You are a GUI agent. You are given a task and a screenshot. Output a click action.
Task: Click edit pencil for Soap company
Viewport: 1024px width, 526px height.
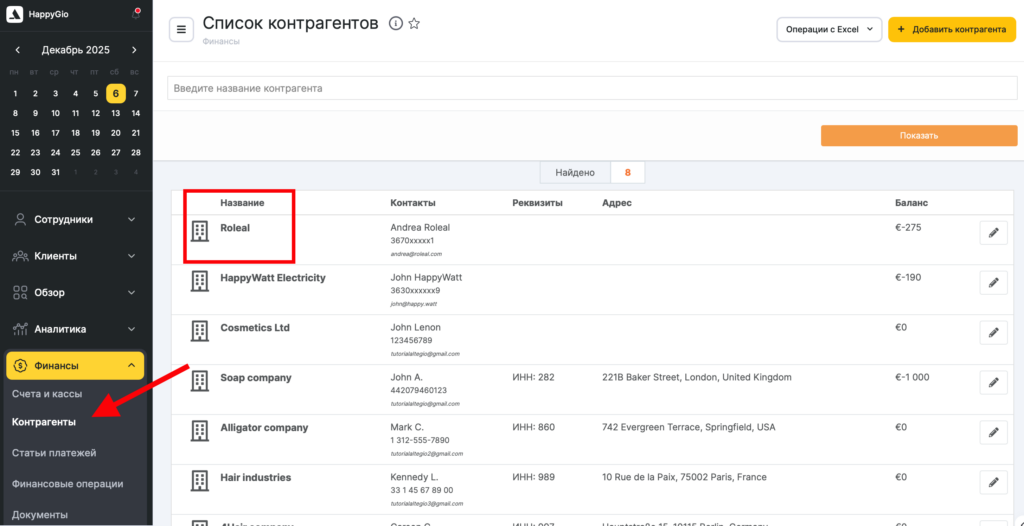[992, 382]
